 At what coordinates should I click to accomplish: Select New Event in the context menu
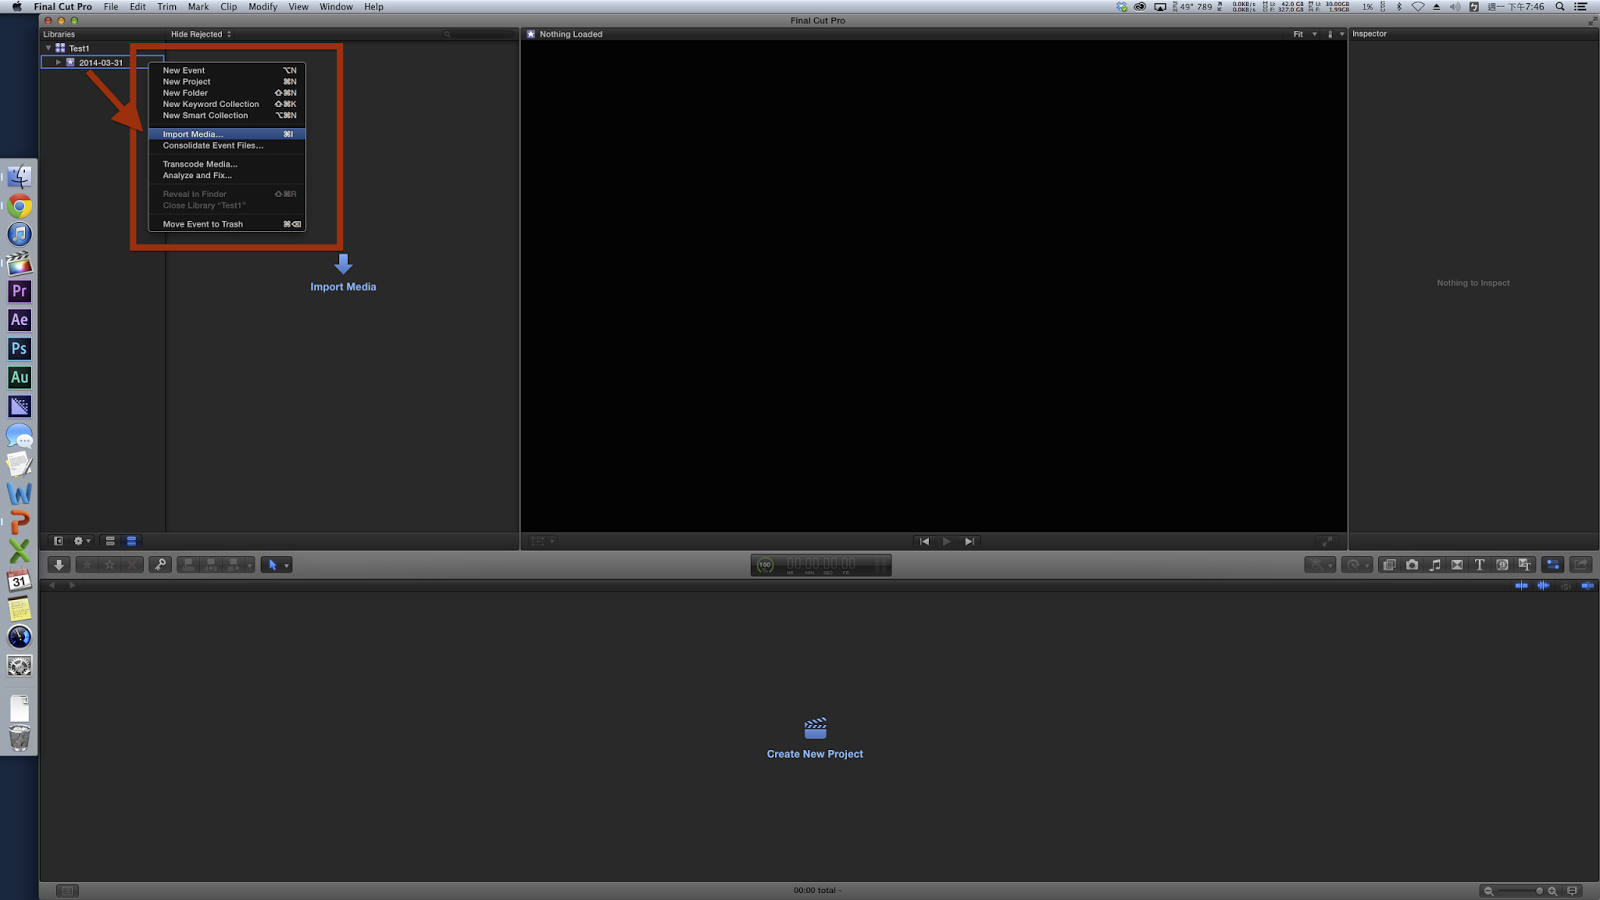coord(227,70)
